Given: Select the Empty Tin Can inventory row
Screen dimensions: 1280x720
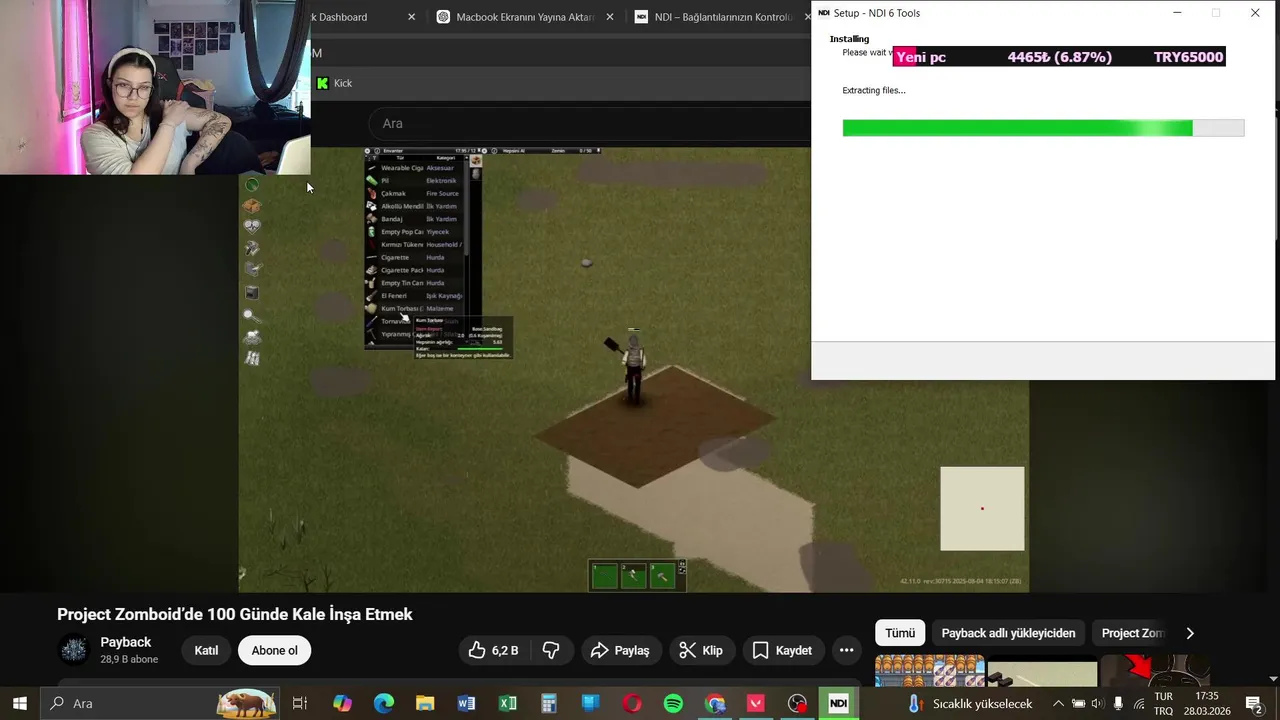Looking at the screenshot, I should (415, 283).
